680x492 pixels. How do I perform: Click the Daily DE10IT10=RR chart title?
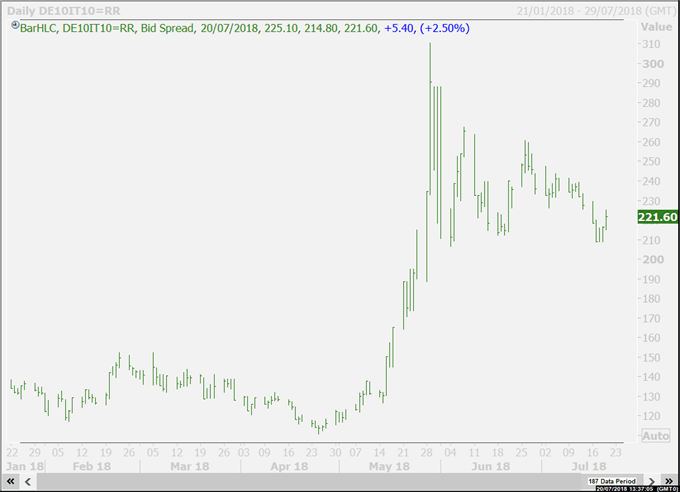click(x=64, y=11)
